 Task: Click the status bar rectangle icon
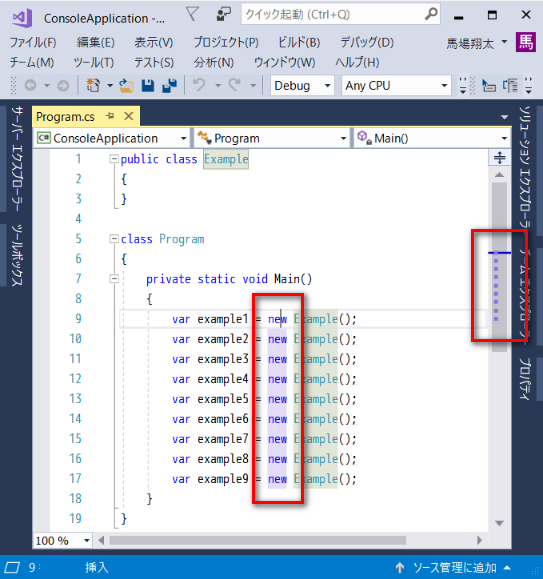point(12,567)
